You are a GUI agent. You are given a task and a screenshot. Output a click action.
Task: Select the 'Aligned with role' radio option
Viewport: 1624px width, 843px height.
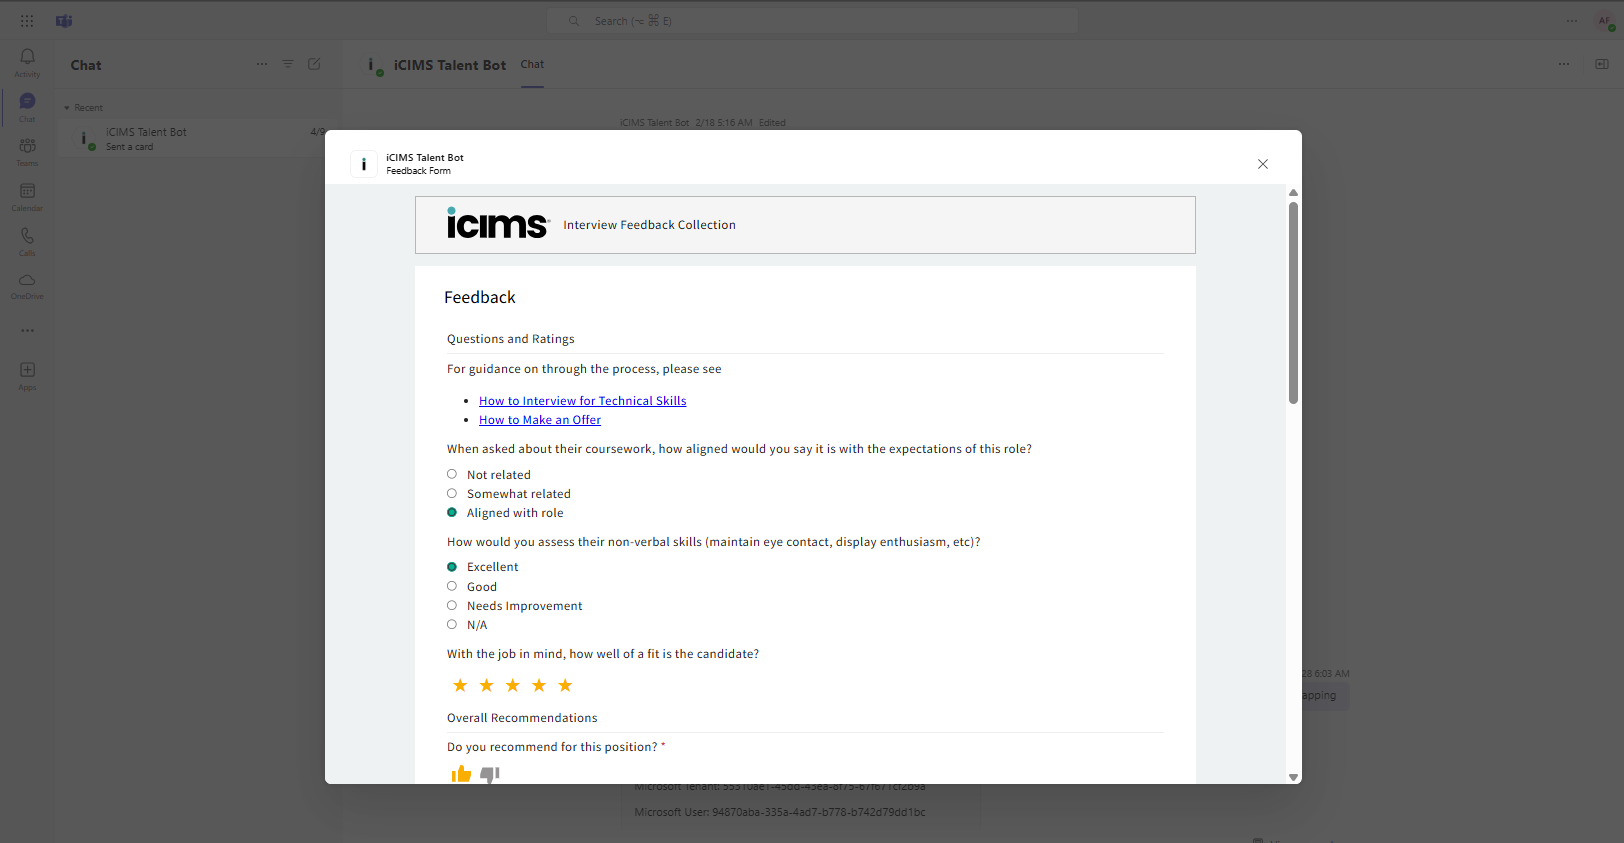tap(452, 512)
